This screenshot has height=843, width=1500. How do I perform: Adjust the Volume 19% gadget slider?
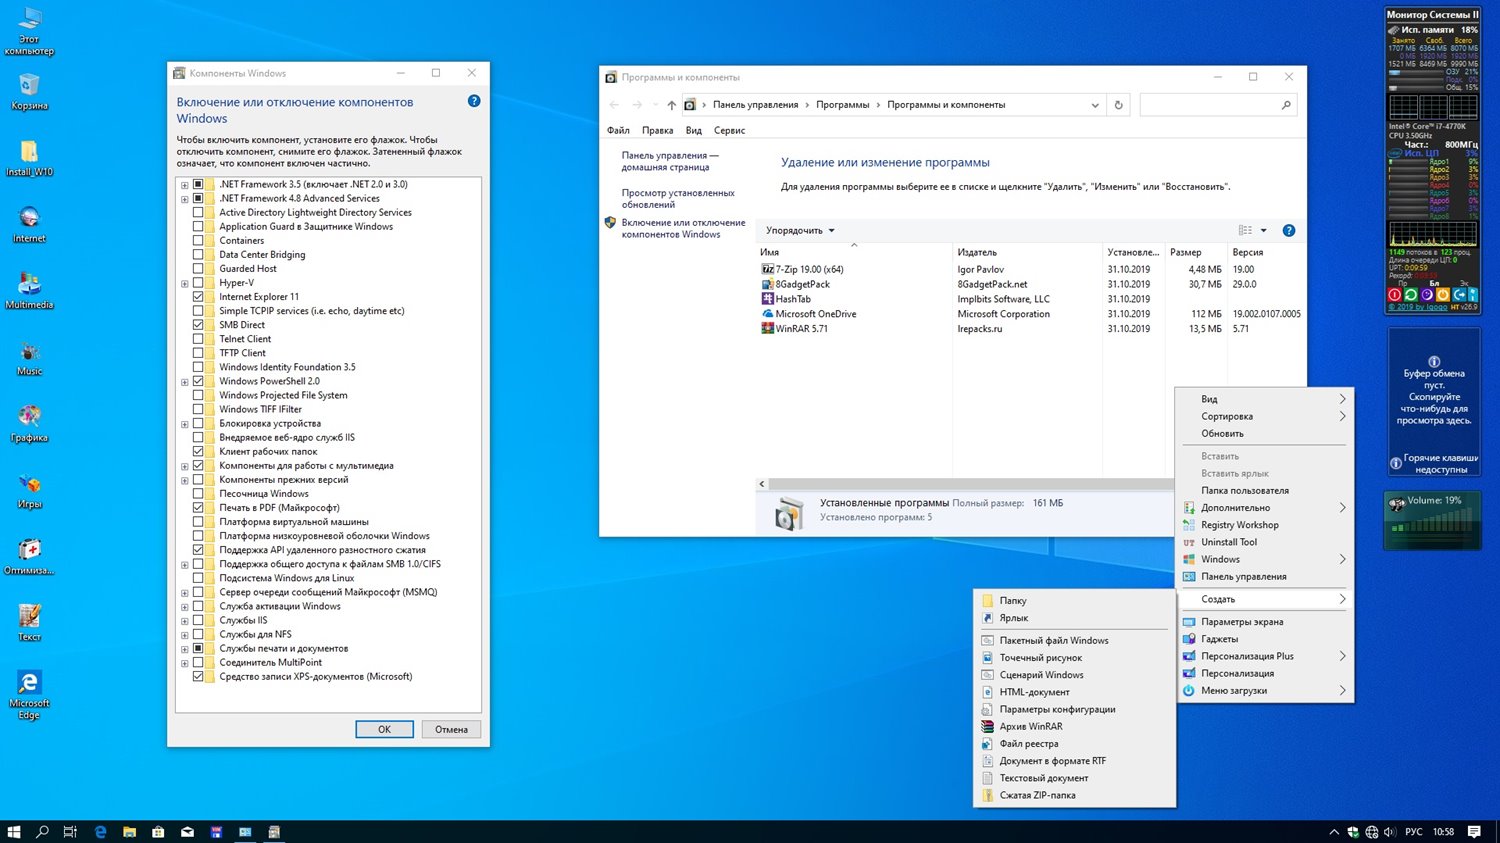1432,520
